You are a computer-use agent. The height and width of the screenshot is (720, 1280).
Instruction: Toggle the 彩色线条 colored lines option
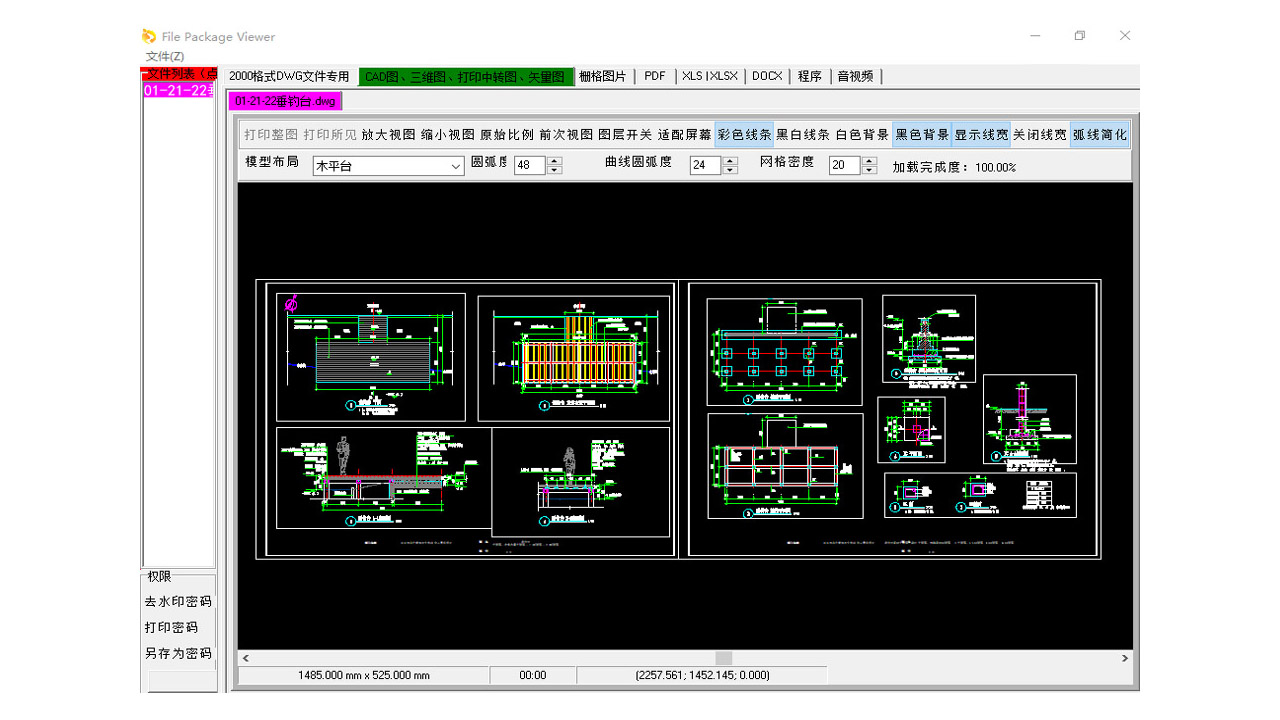coord(744,135)
